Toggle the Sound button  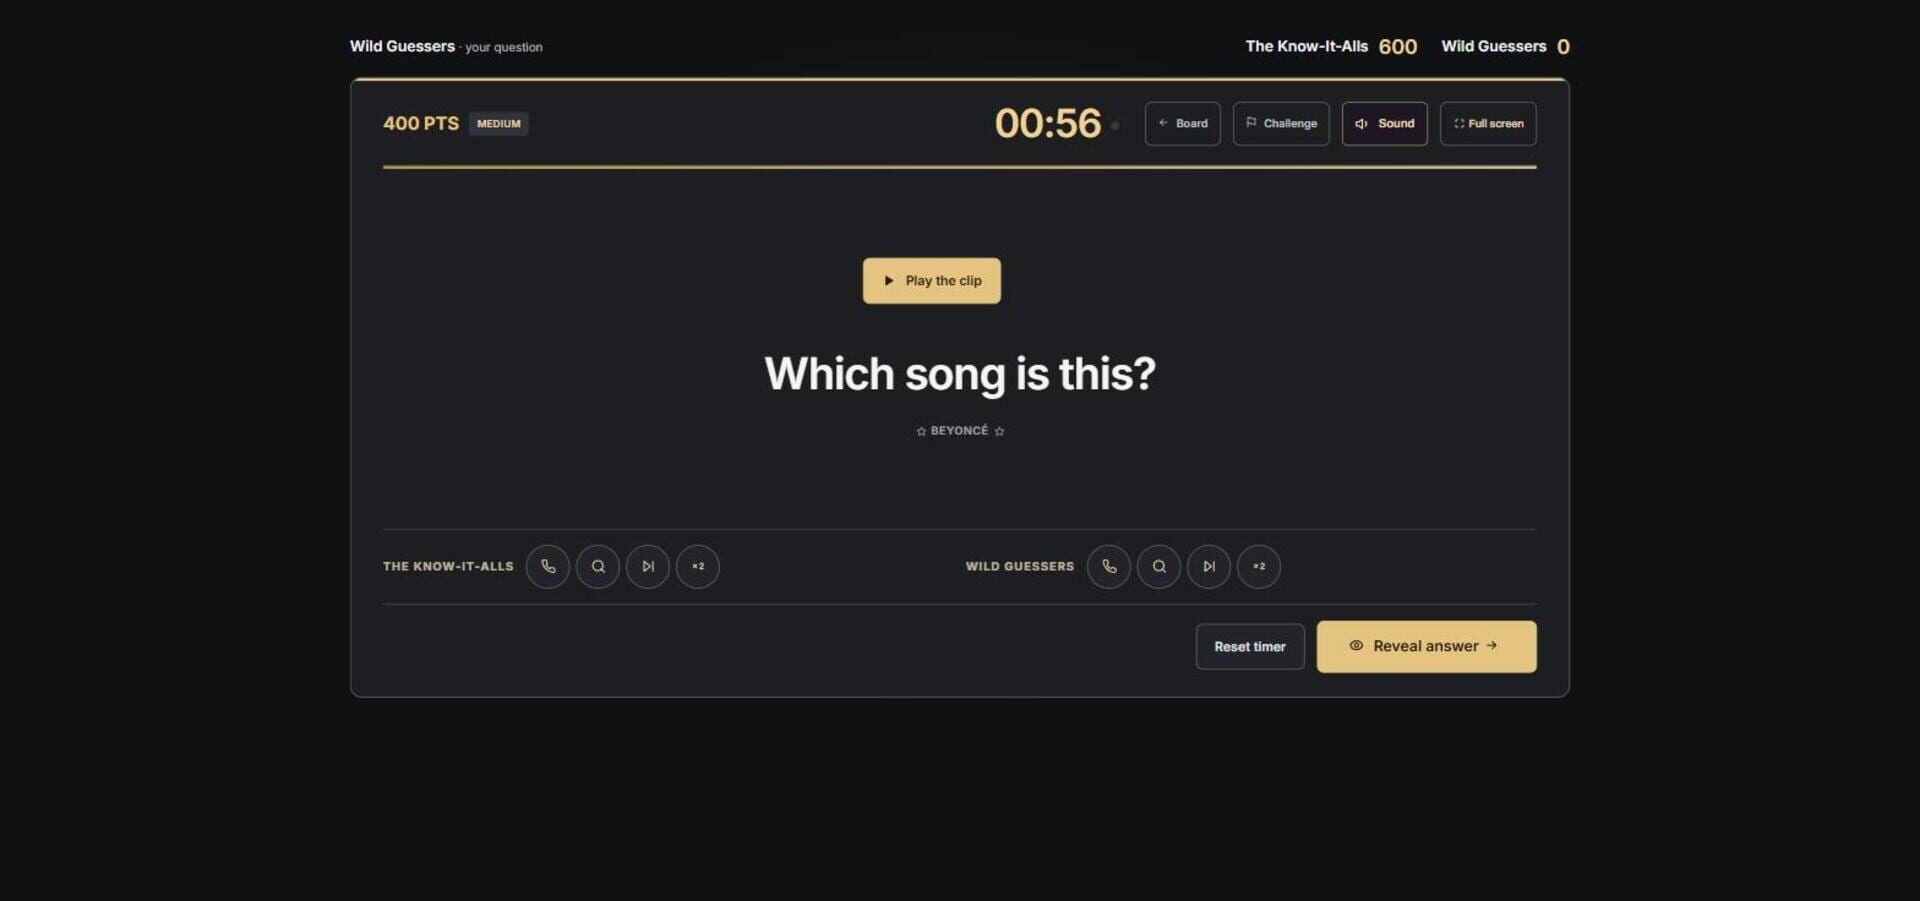1384,124
